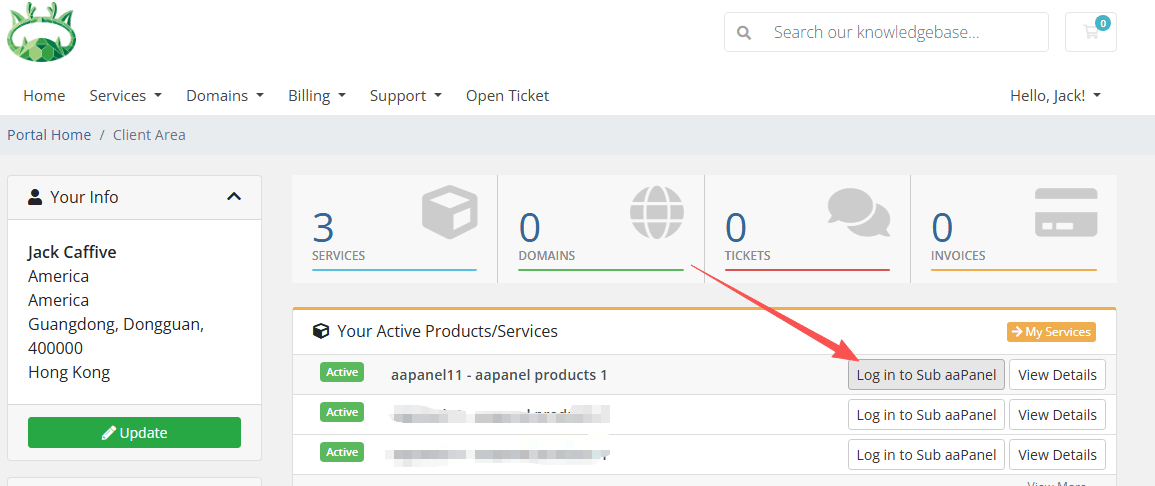Click the Invoices credit card icon
Image resolution: width=1155 pixels, height=486 pixels.
point(1065,211)
